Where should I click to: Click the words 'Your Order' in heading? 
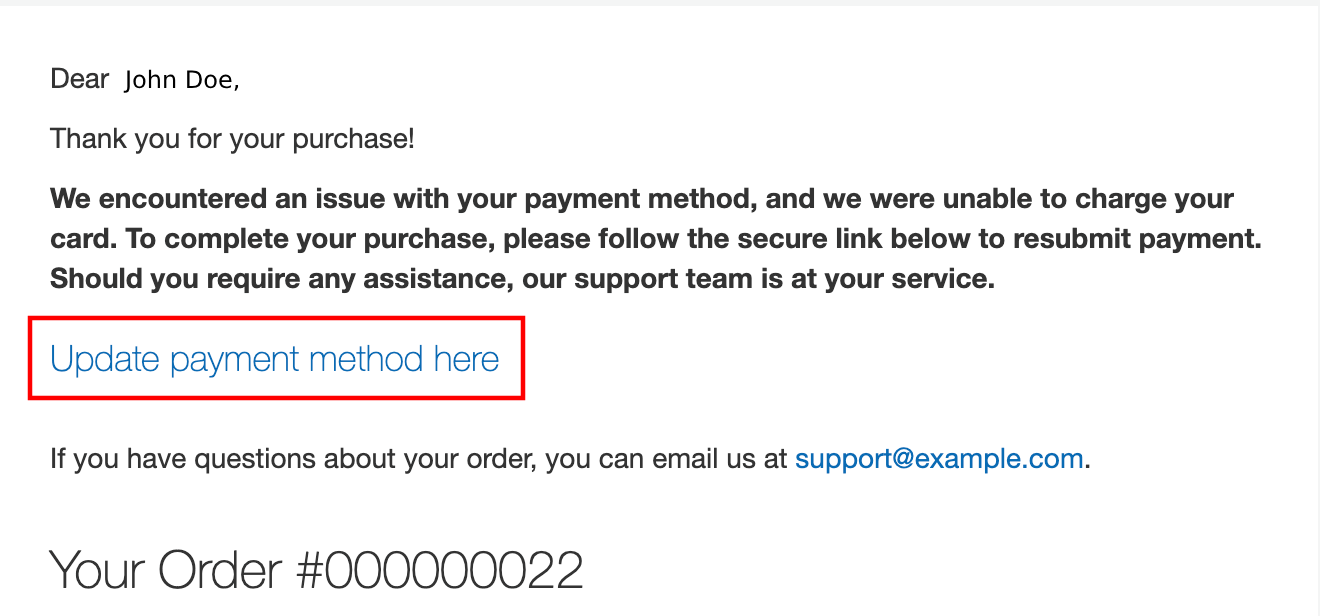tap(166, 570)
